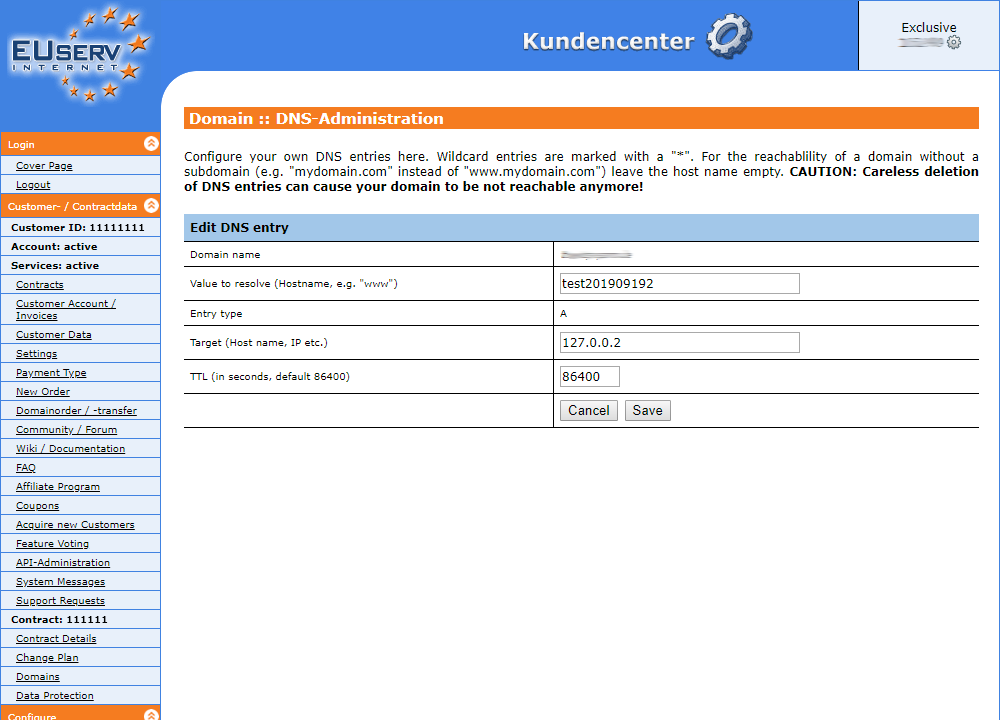Go to API-Administration
The width and height of the screenshot is (1000, 720).
tap(63, 563)
